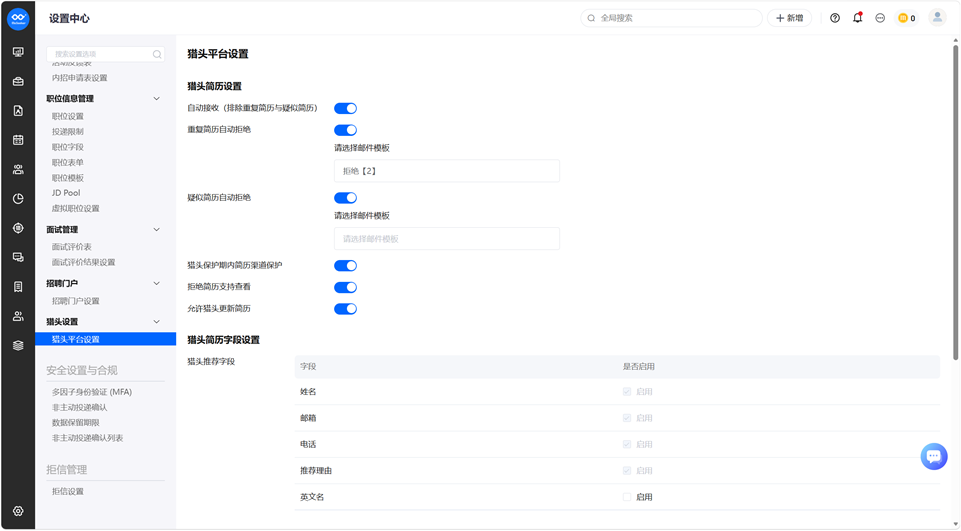Image resolution: width=961 pixels, height=531 pixels.
Task: Click the help question mark icon
Action: 835,18
